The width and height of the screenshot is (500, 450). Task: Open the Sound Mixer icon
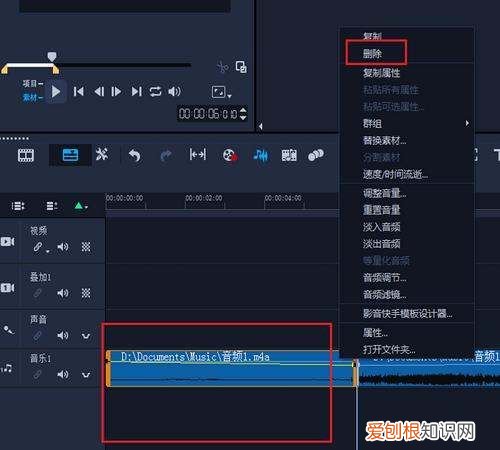point(260,155)
